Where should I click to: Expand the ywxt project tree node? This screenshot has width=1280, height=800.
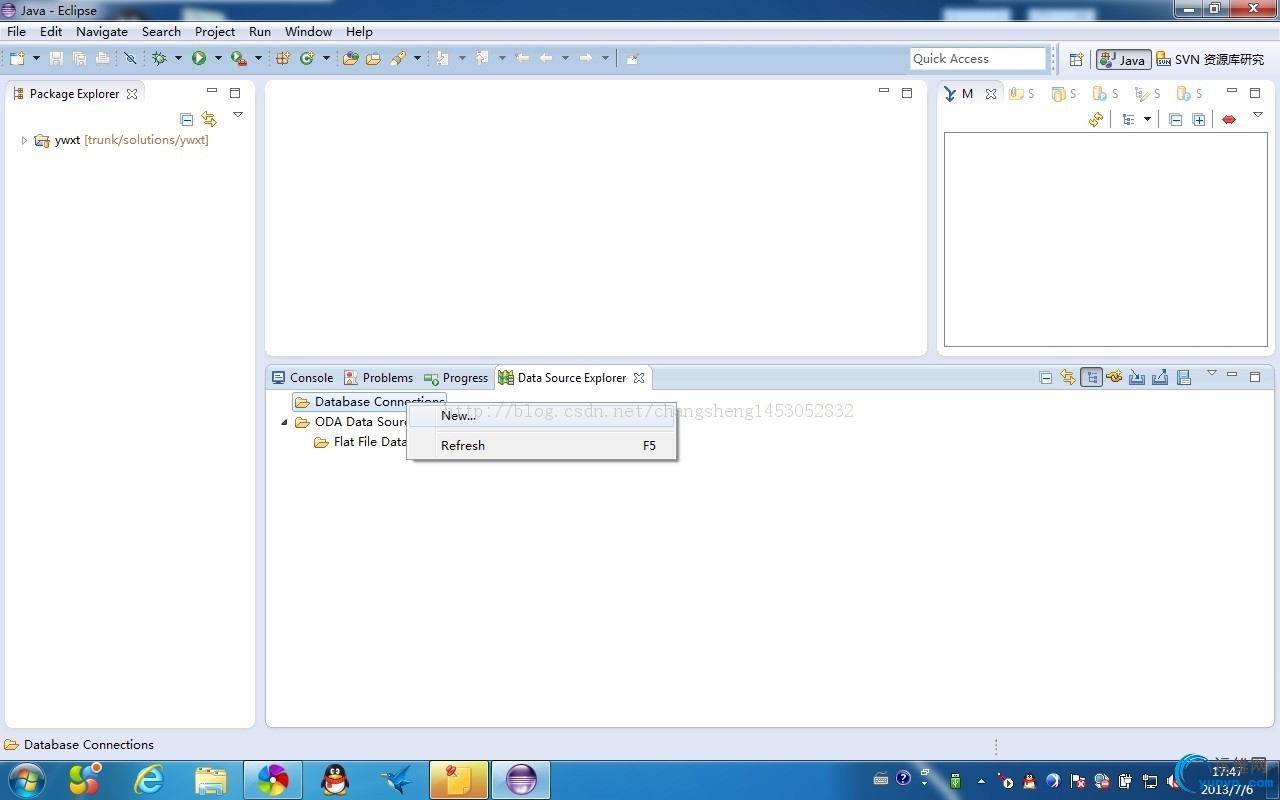pyautogui.click(x=24, y=141)
